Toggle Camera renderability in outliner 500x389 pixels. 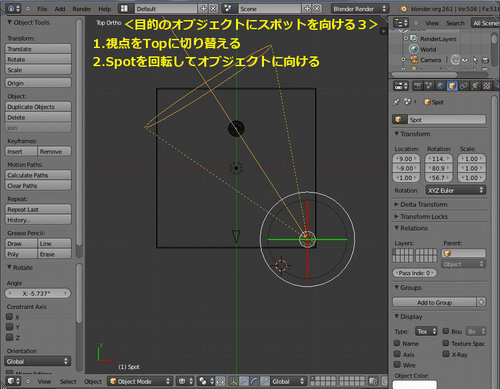pos(486,60)
